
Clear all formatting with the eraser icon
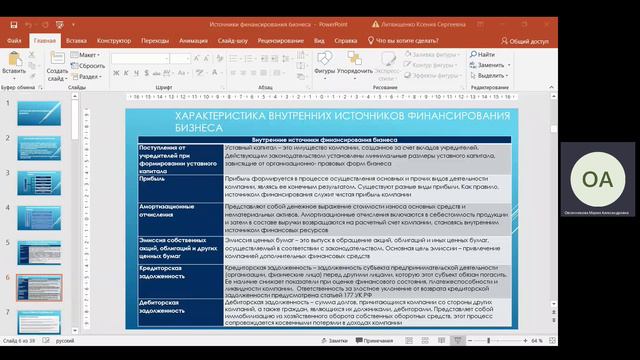(220, 59)
